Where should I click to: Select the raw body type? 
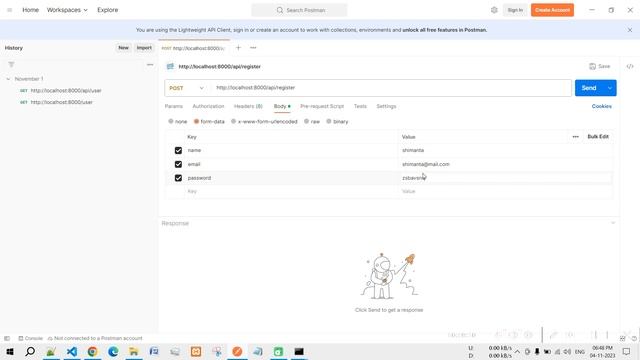[x=312, y=122]
